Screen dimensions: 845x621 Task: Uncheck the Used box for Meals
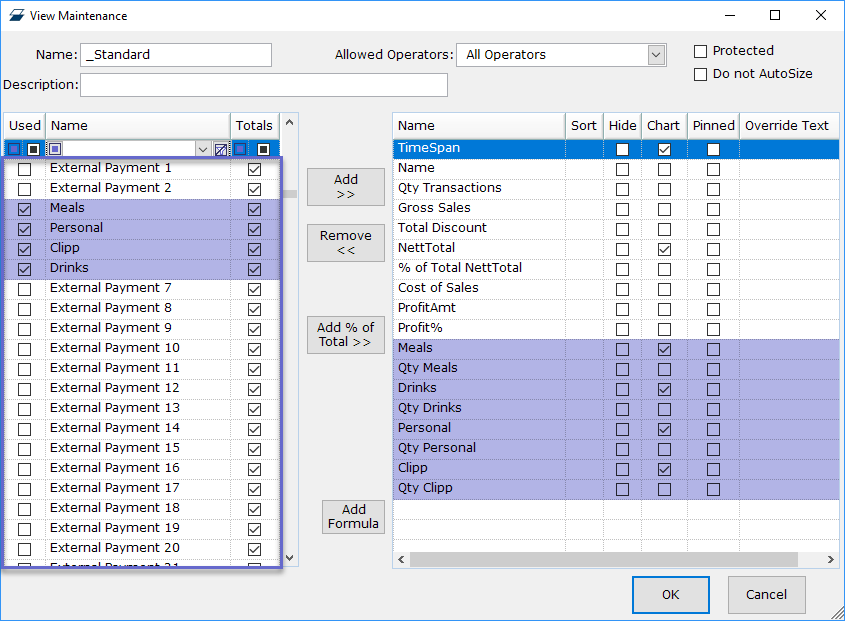click(x=25, y=209)
